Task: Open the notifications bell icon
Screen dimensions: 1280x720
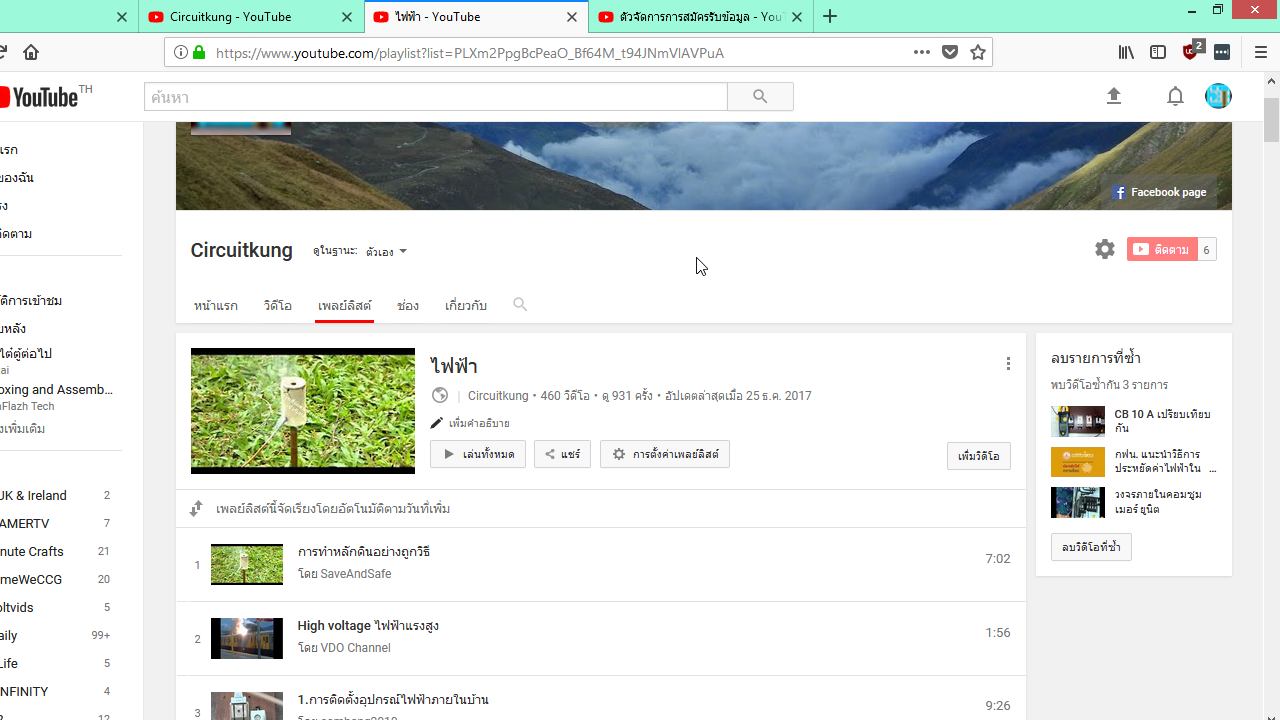Action: [1175, 96]
